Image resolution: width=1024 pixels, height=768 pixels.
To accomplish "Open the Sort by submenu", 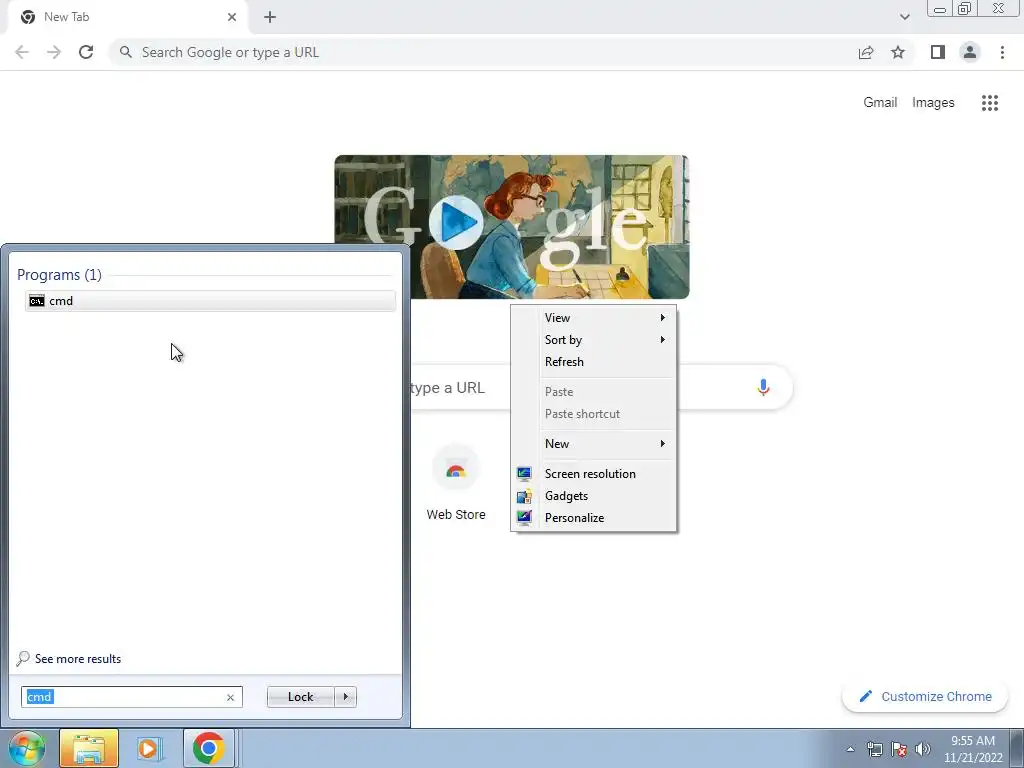I will pos(594,340).
